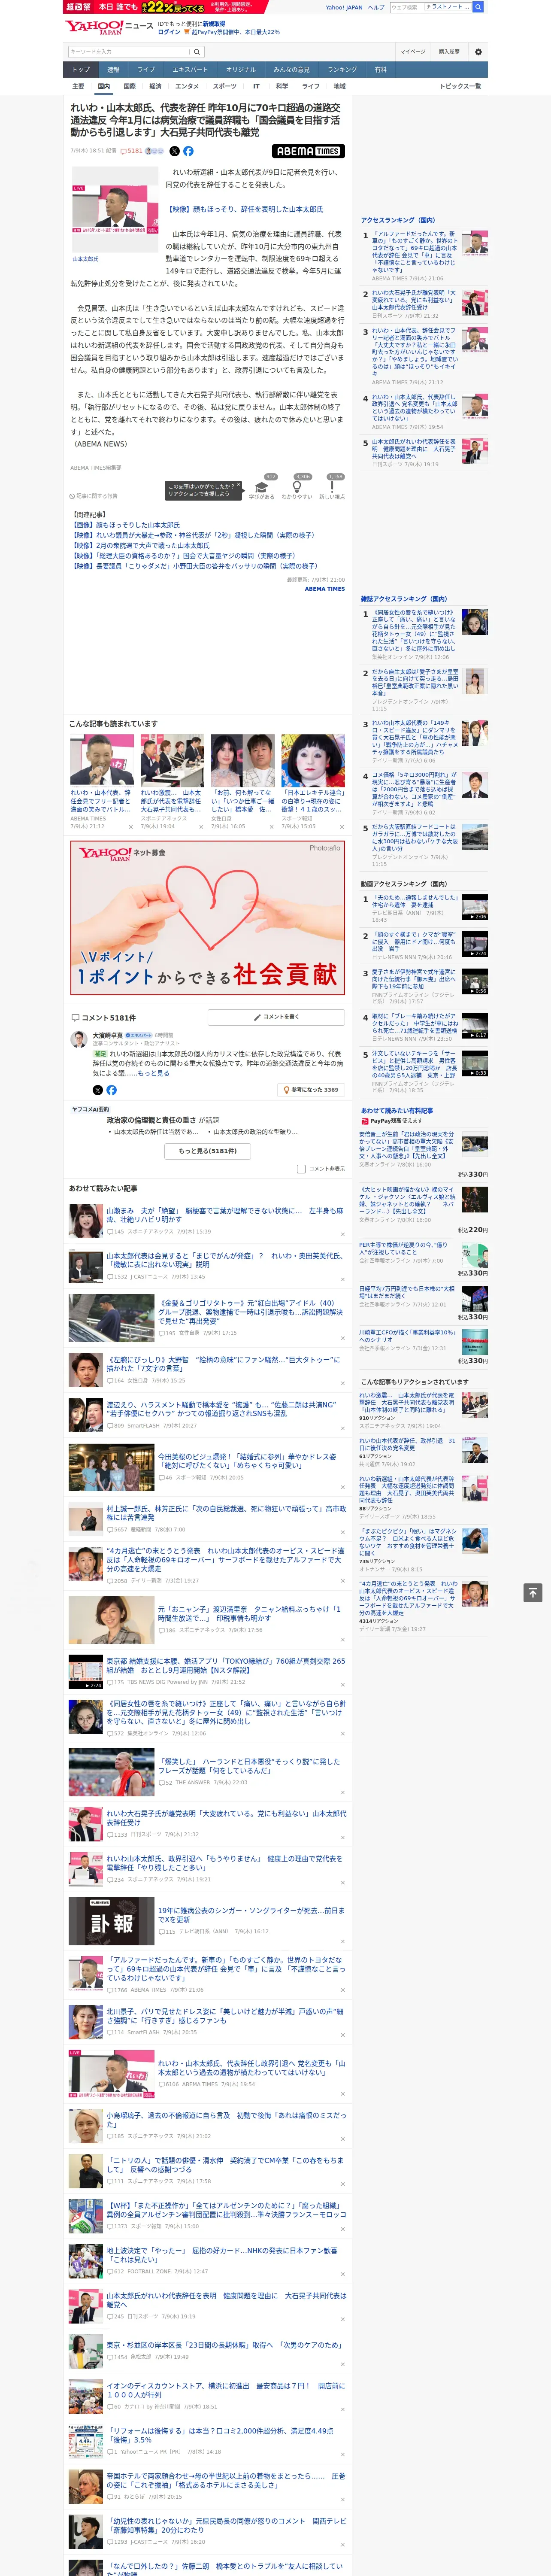This screenshot has height=2576, width=551.
Task: Click the ABEMA TIMES credit below related links
Action: tap(325, 589)
